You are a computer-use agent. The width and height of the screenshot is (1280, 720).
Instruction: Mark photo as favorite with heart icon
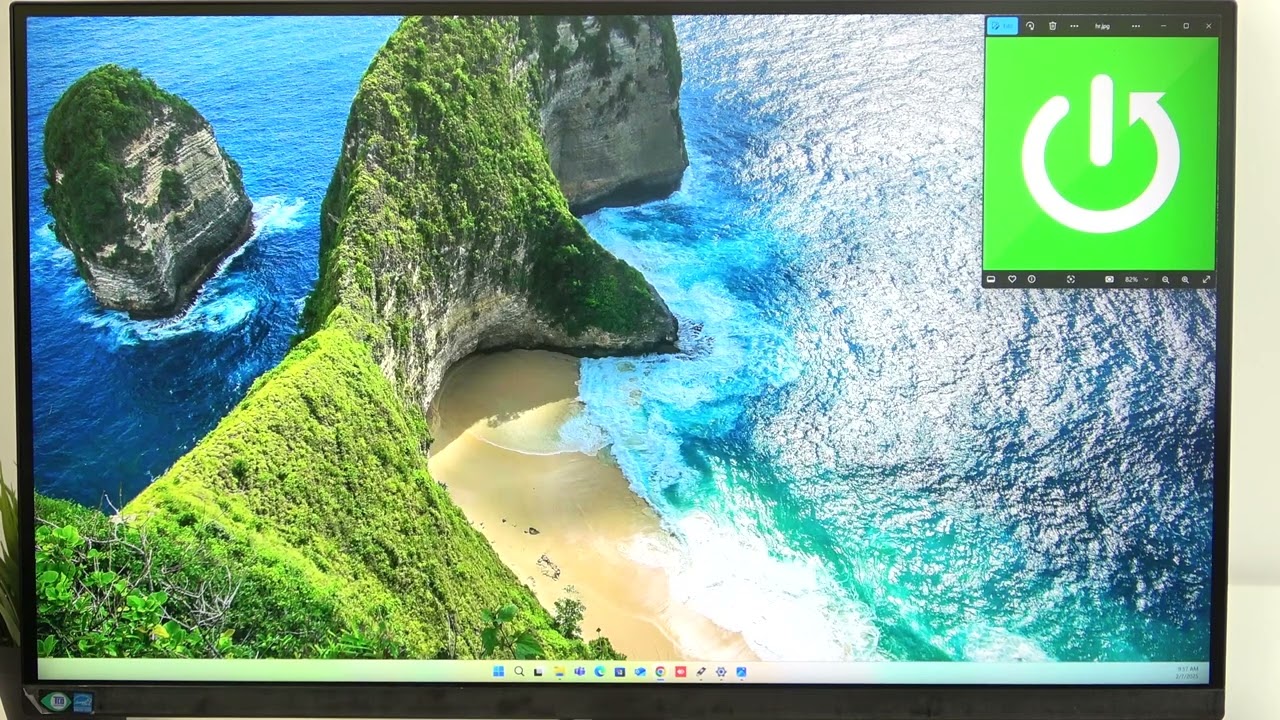click(1012, 279)
